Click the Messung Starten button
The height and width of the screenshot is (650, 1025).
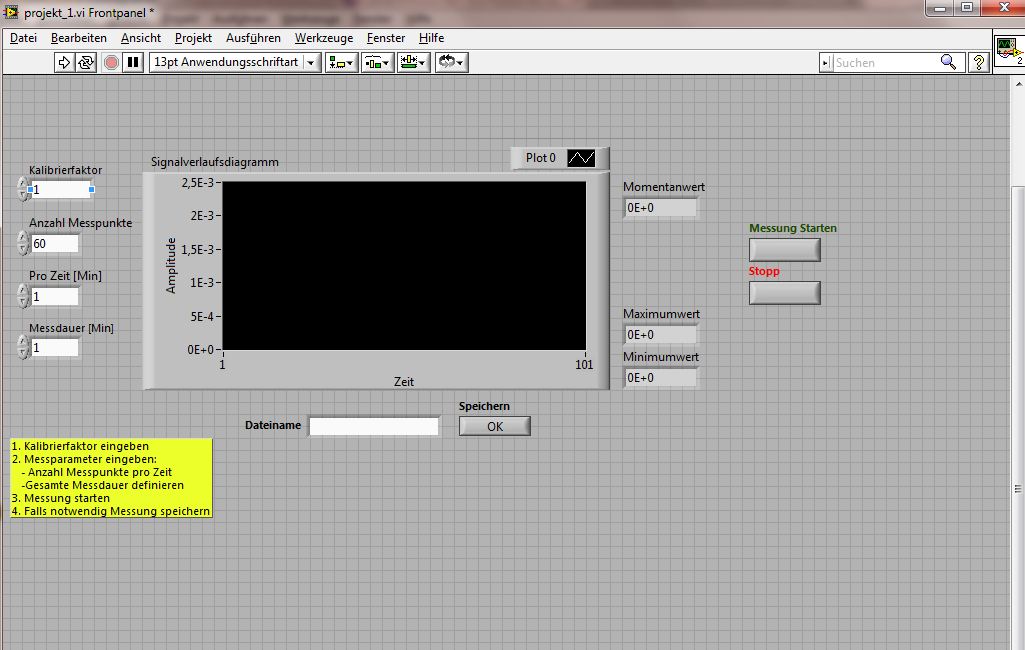[x=784, y=250]
